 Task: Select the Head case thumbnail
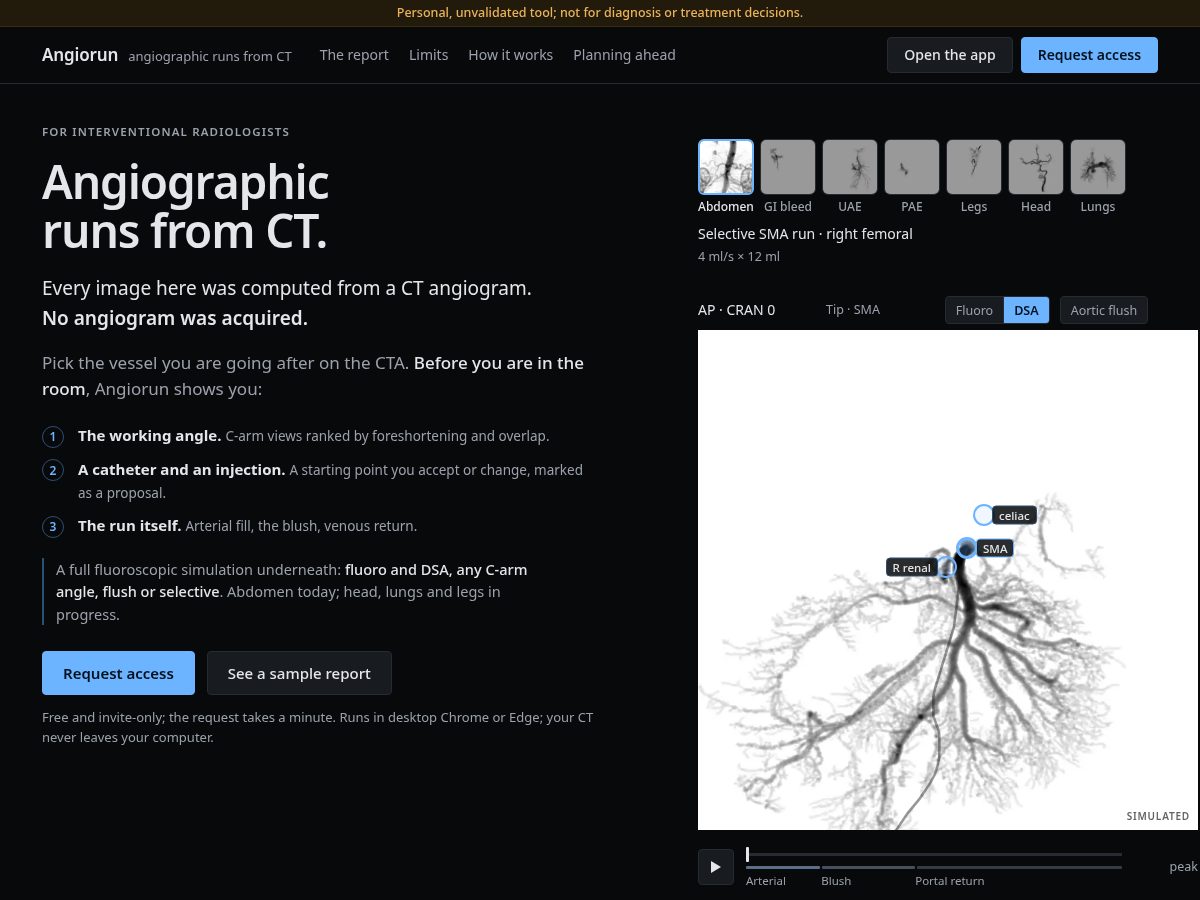coord(1036,166)
